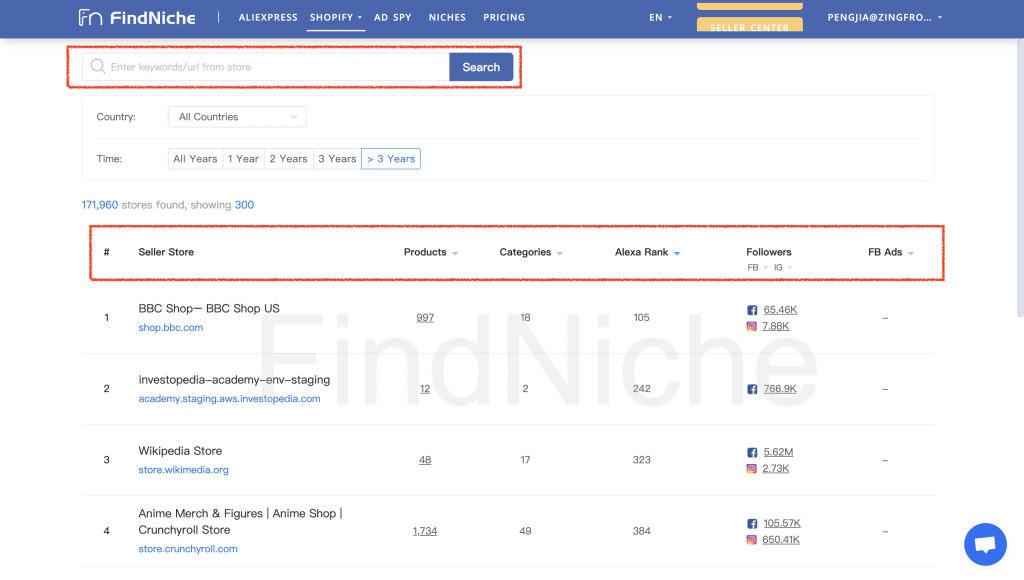Click 5.62M Facebook followers link
The height and width of the screenshot is (580, 1024).
778,452
